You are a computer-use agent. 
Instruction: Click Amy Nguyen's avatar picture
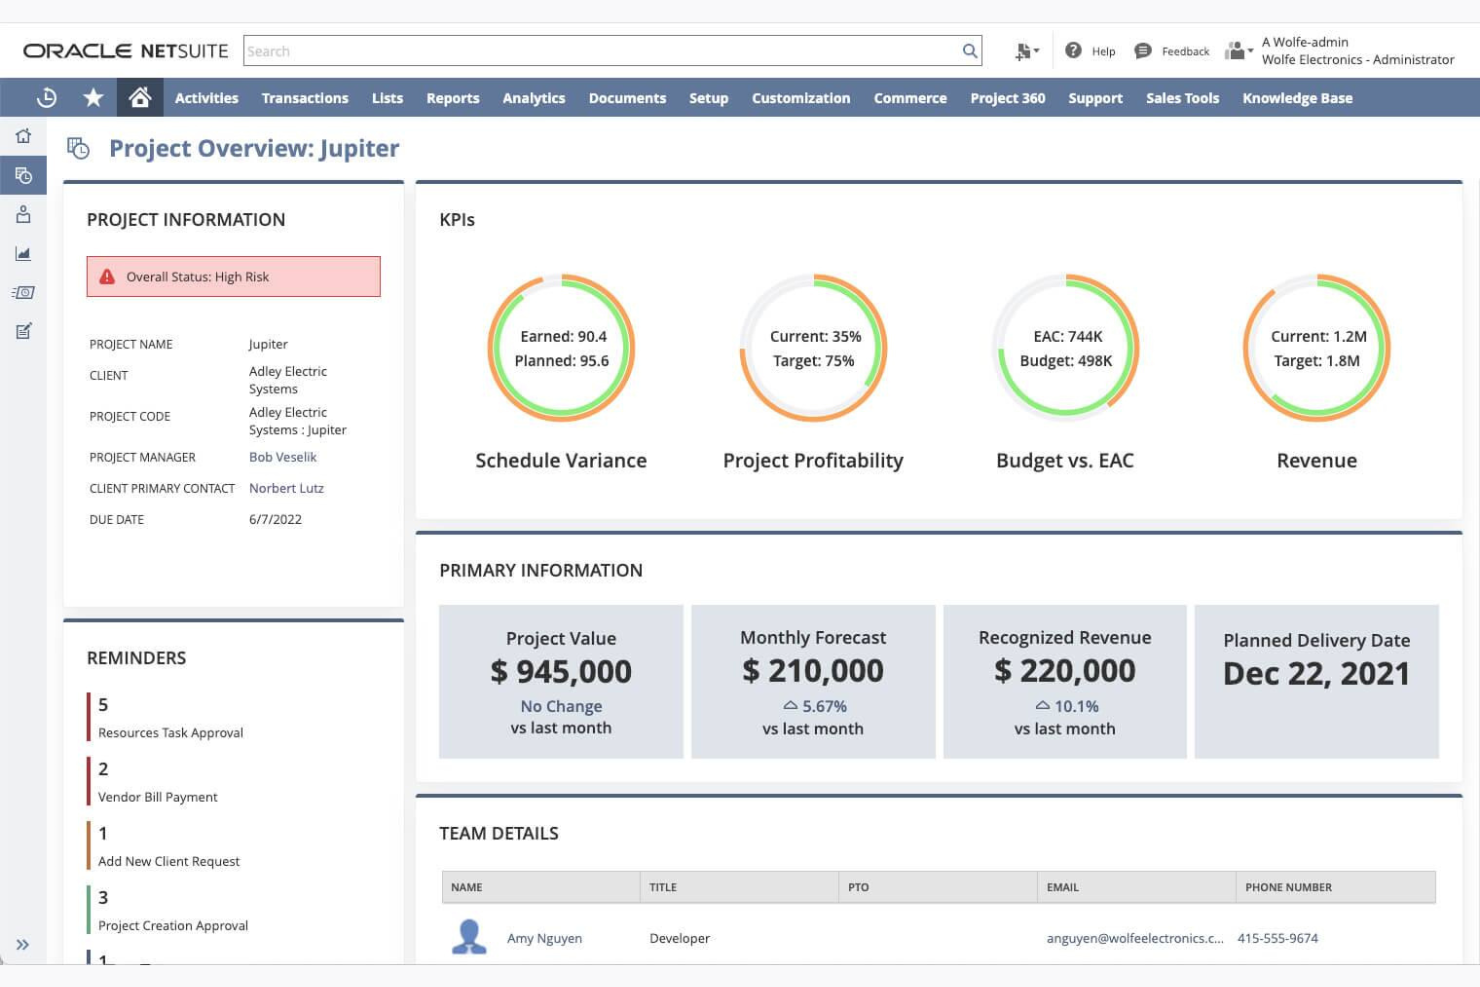469,937
